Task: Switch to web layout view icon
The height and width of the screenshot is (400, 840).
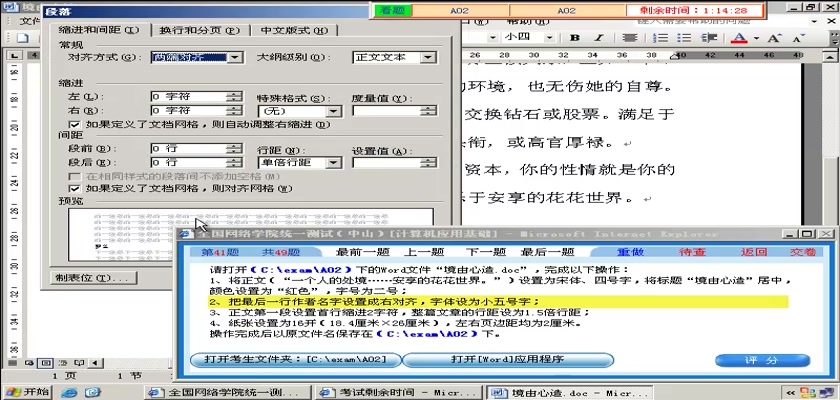Action: [29, 363]
